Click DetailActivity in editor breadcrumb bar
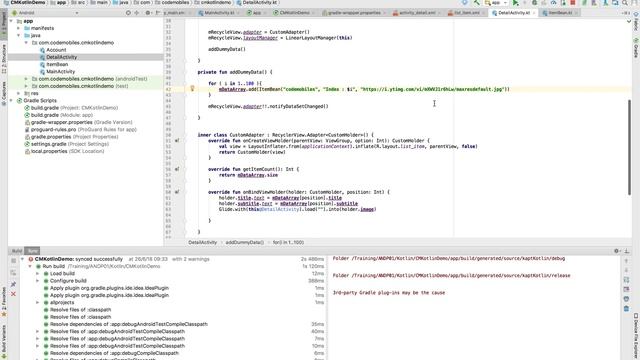 pos(202,242)
